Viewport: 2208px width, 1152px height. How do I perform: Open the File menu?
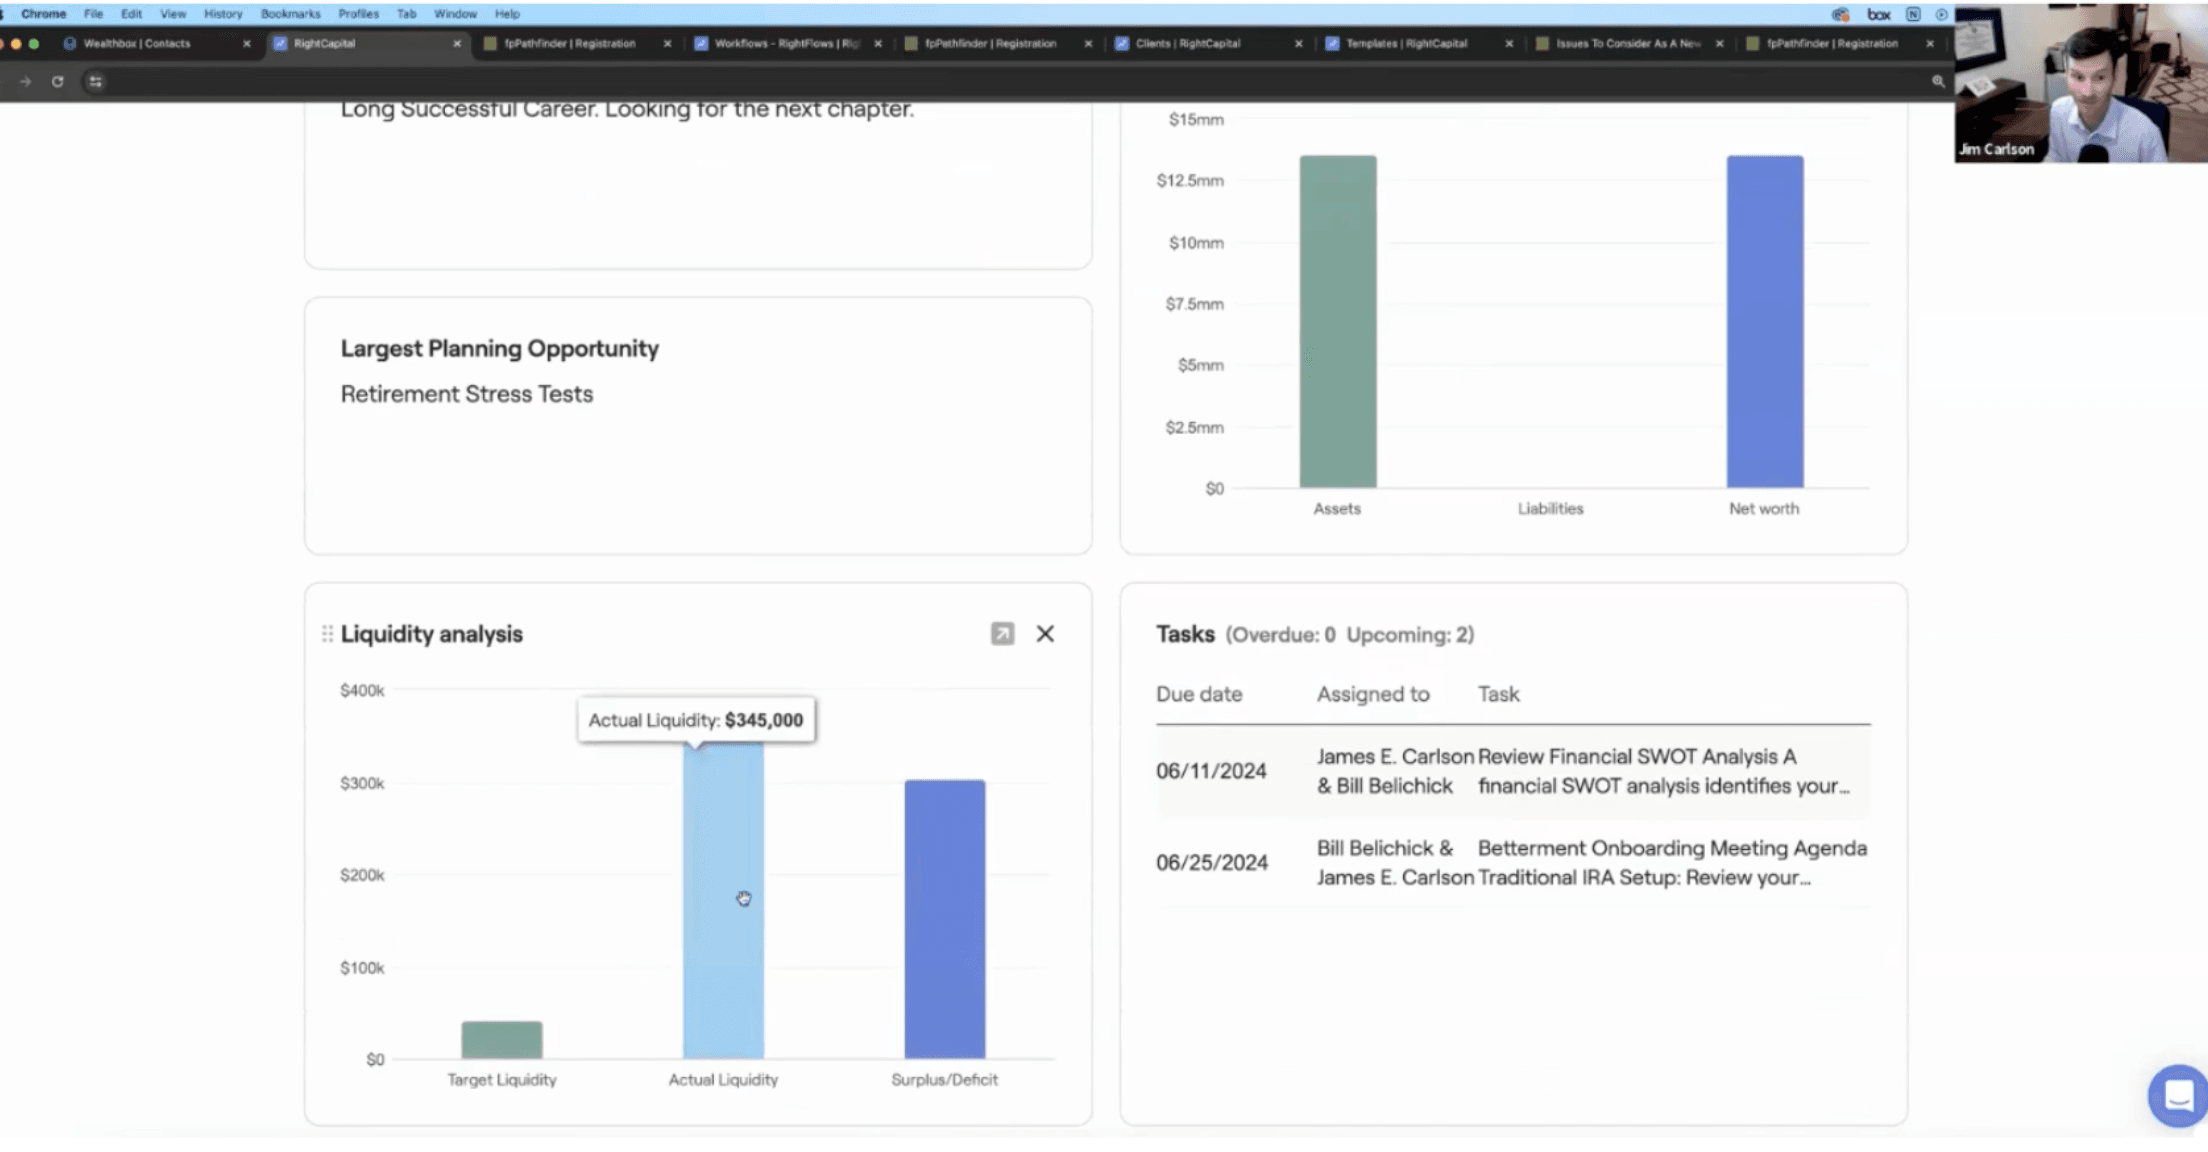click(93, 14)
